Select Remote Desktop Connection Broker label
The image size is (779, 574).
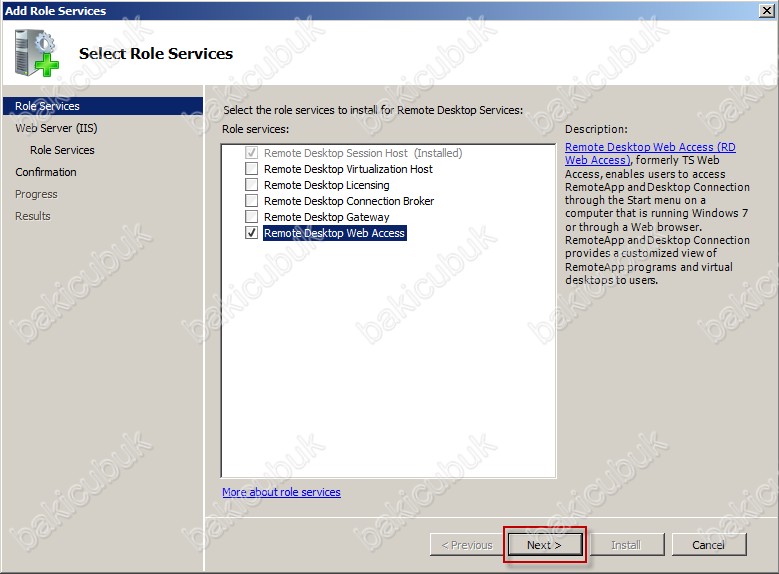pos(349,201)
